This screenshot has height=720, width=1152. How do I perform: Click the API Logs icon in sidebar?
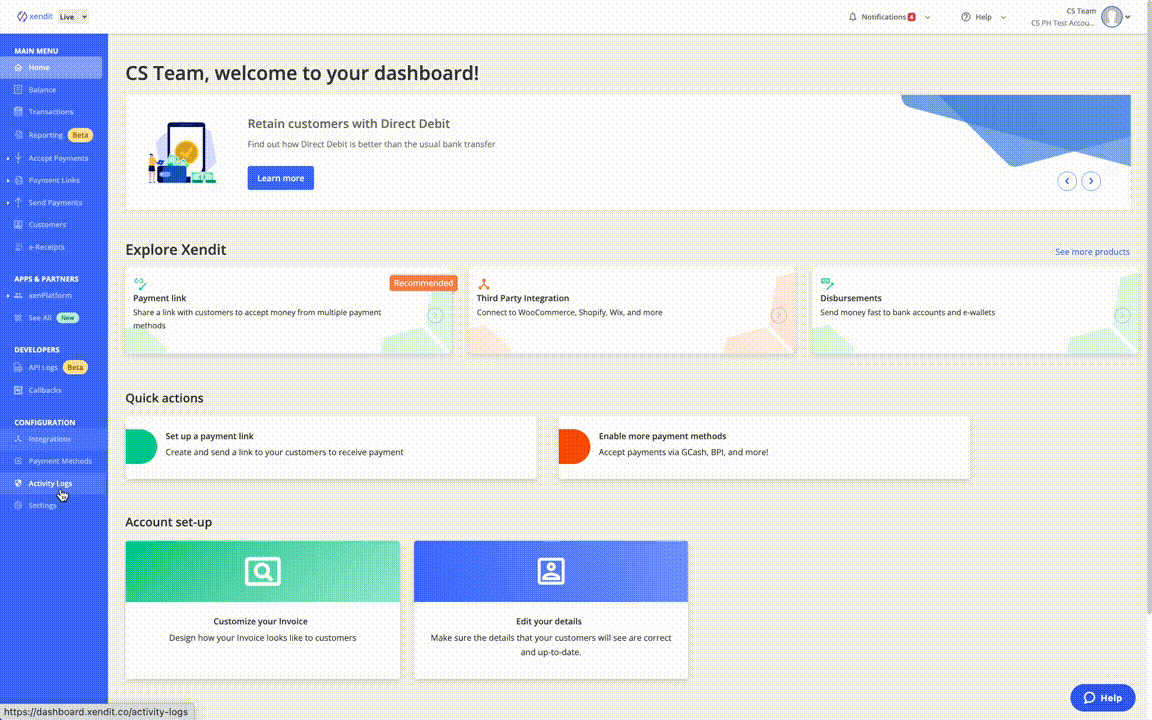tap(18, 367)
